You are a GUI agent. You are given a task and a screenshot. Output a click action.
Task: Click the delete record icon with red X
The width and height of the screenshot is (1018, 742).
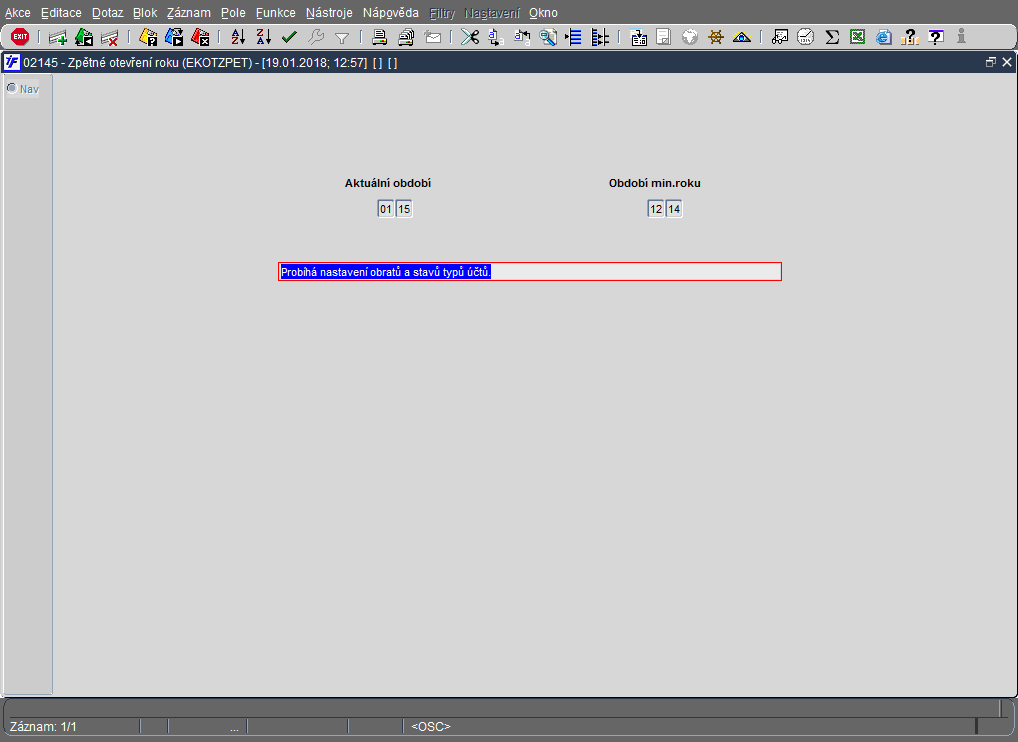110,37
